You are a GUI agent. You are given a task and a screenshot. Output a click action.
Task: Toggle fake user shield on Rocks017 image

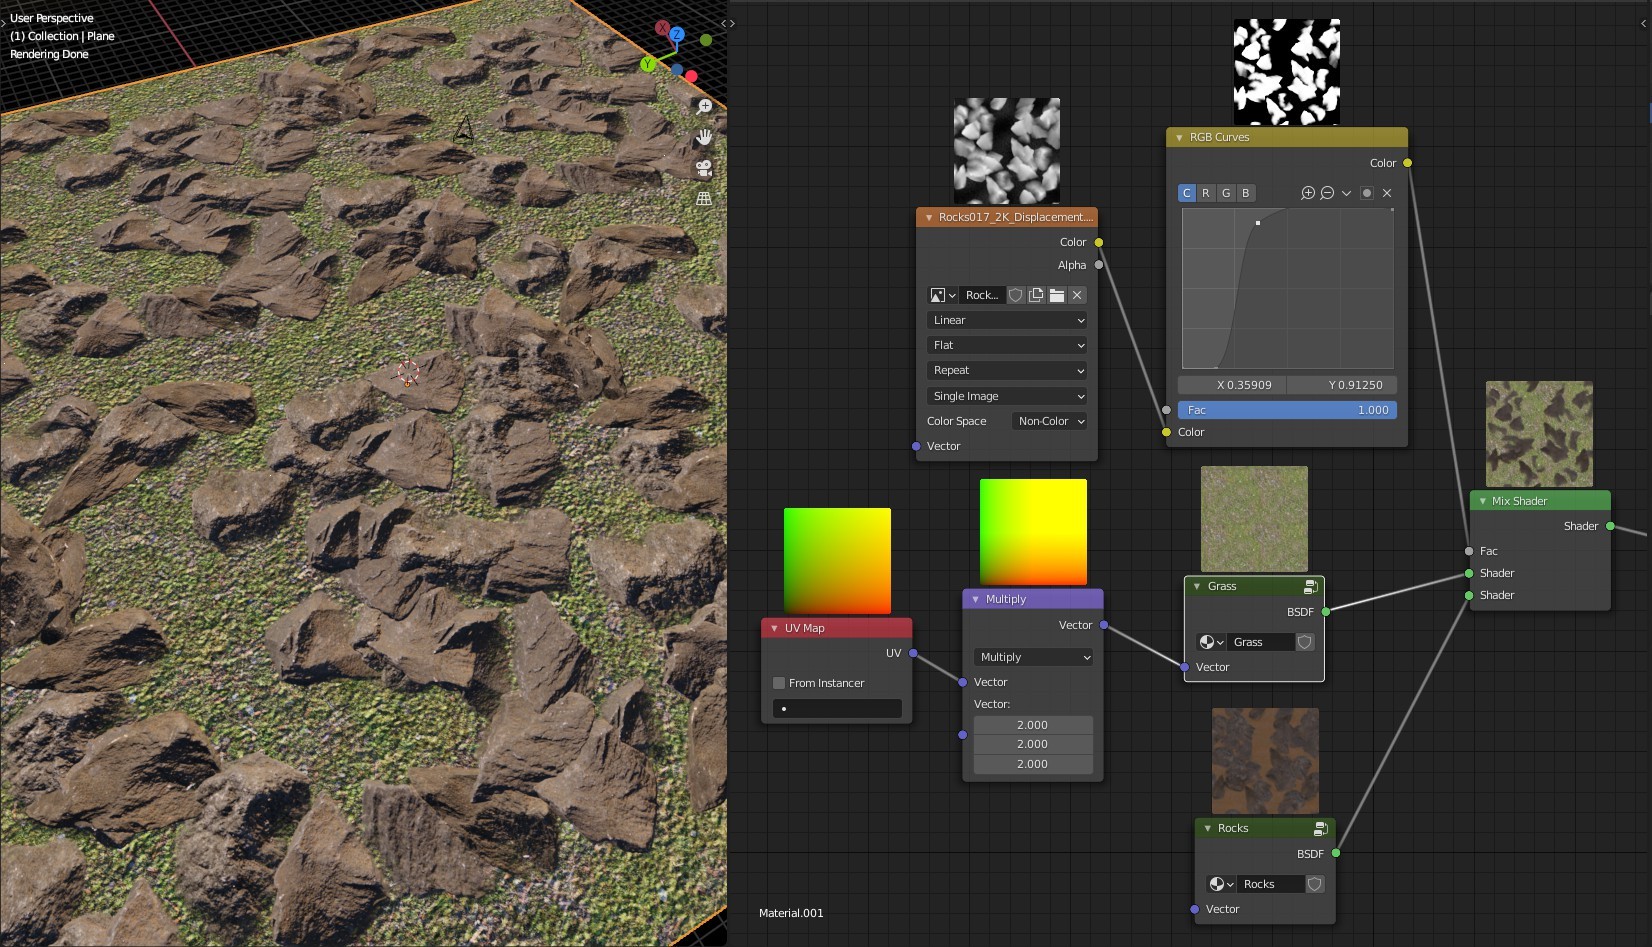(x=1016, y=295)
